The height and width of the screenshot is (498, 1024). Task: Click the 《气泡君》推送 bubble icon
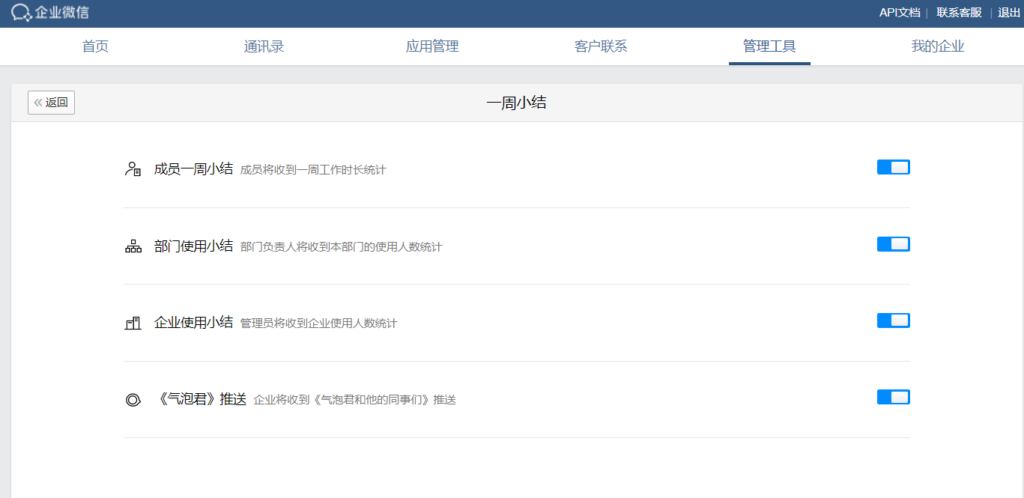133,399
